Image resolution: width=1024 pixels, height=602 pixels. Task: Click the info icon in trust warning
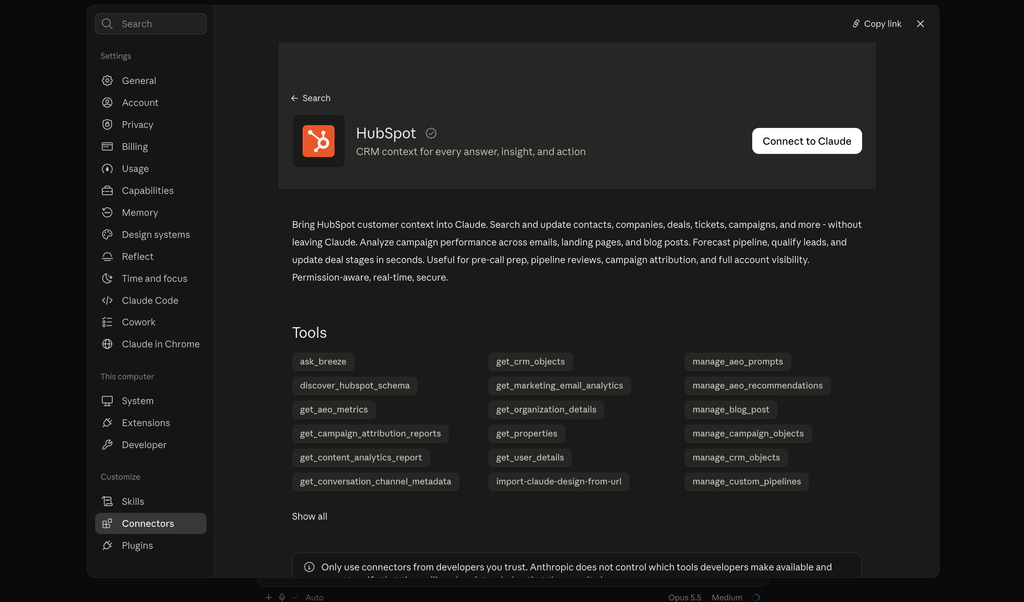(x=309, y=567)
